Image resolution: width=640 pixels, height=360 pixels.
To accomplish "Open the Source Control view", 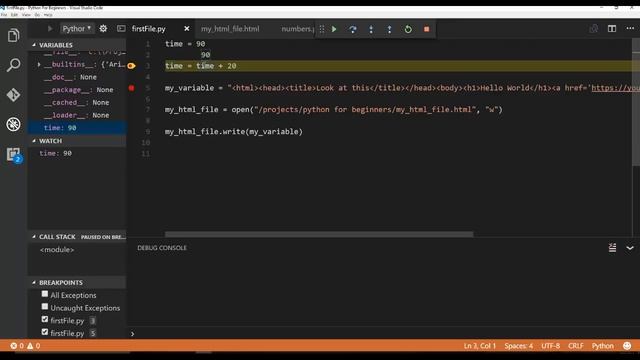I will coord(13,95).
